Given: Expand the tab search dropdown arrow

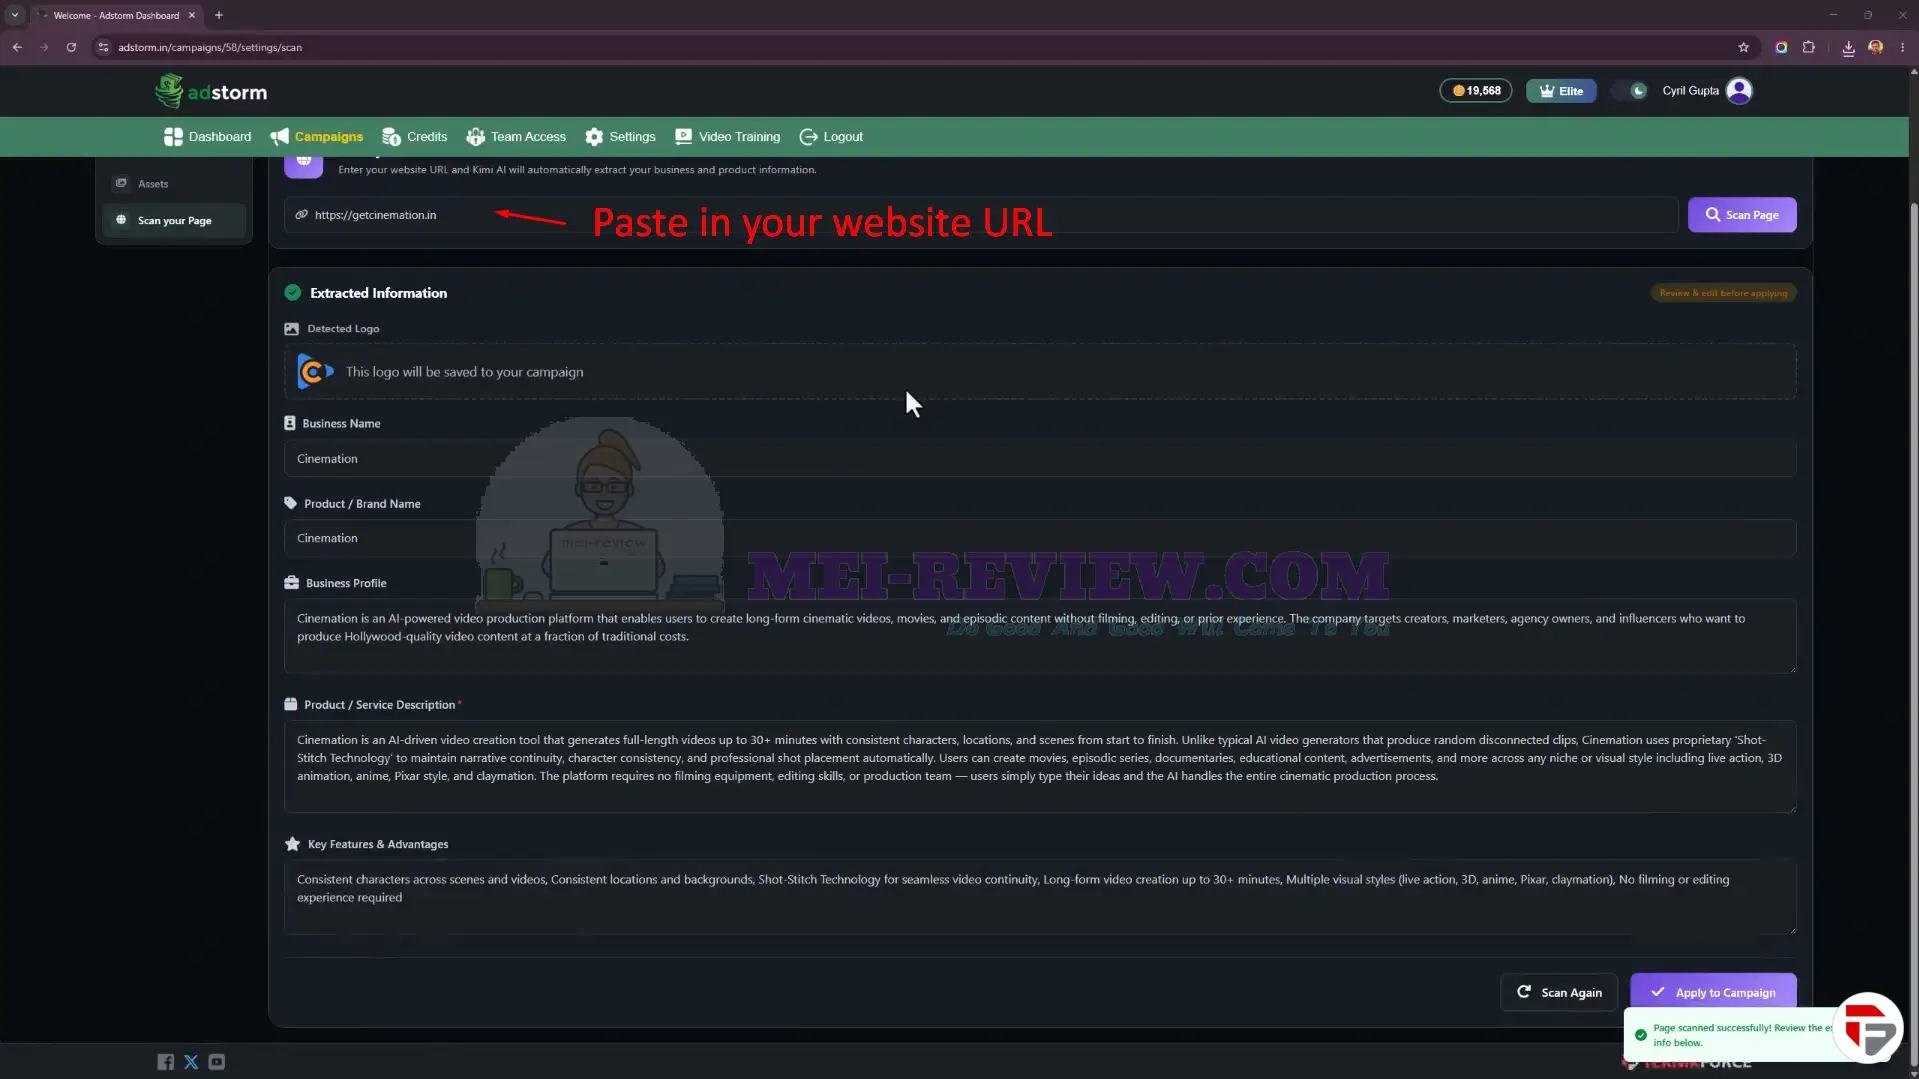Looking at the screenshot, I should click(15, 15).
